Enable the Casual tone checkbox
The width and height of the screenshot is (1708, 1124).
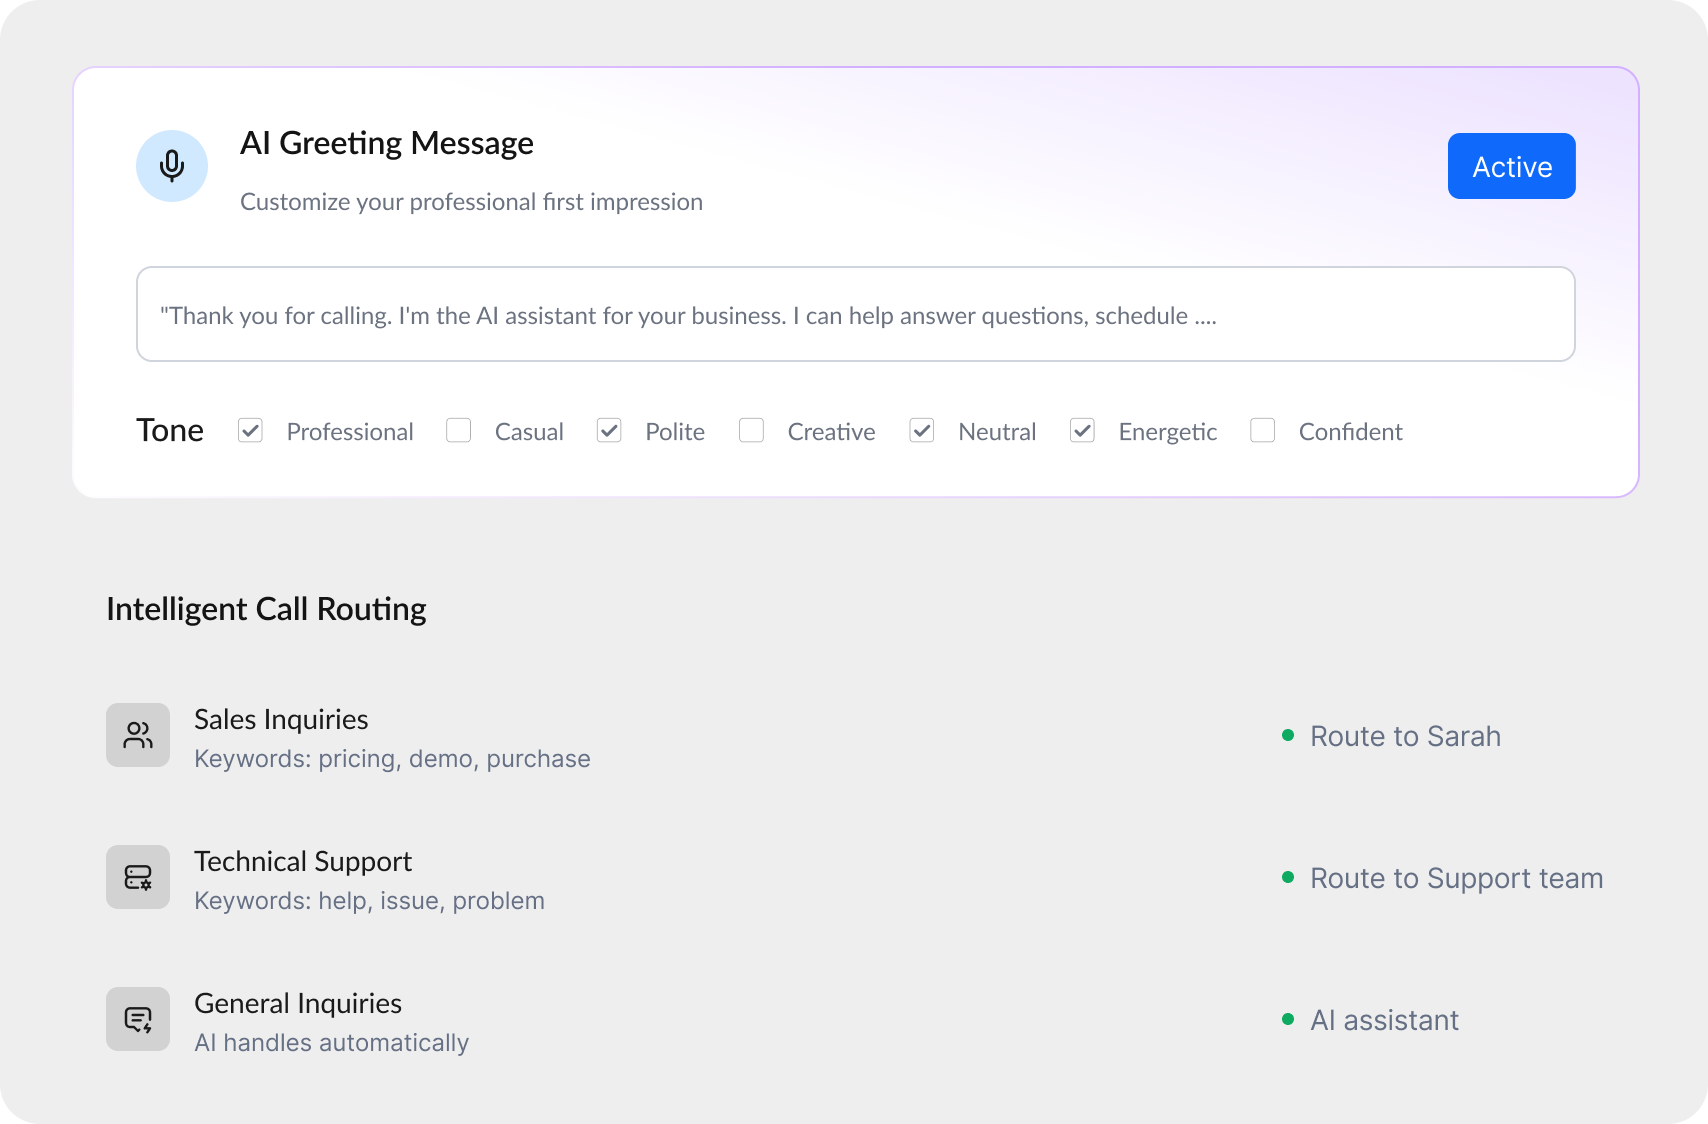click(x=459, y=431)
